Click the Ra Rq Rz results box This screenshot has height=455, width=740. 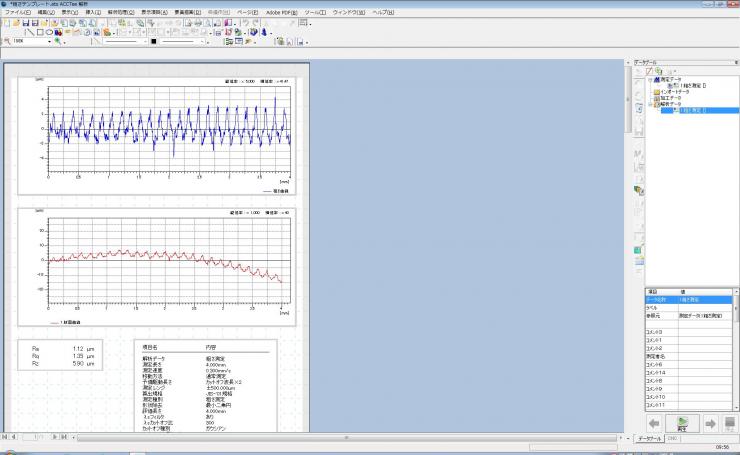tap(60, 355)
